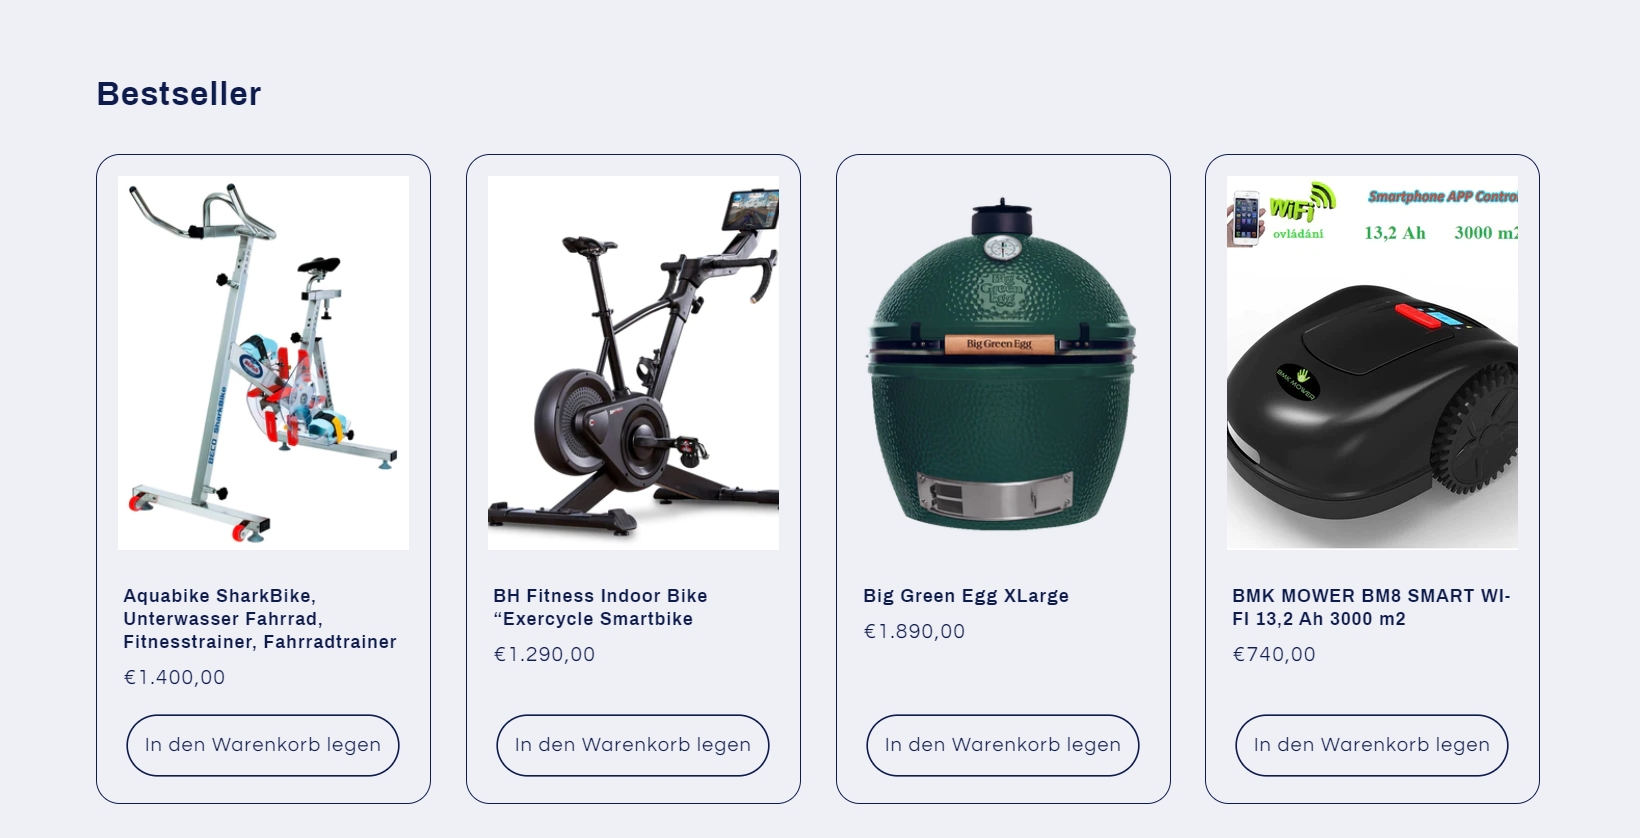Click the Bestseller section heading
The image size is (1640, 838).
tap(179, 93)
